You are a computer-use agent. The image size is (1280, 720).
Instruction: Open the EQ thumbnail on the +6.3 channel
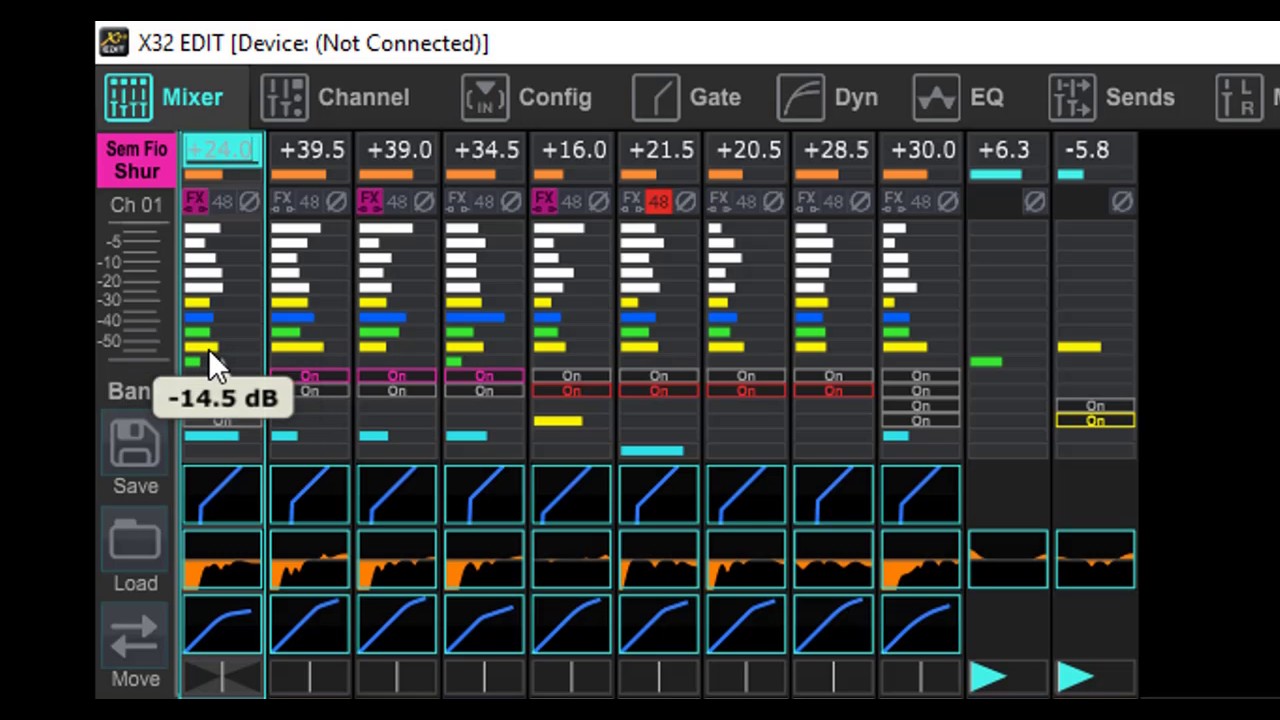pyautogui.click(x=1008, y=560)
